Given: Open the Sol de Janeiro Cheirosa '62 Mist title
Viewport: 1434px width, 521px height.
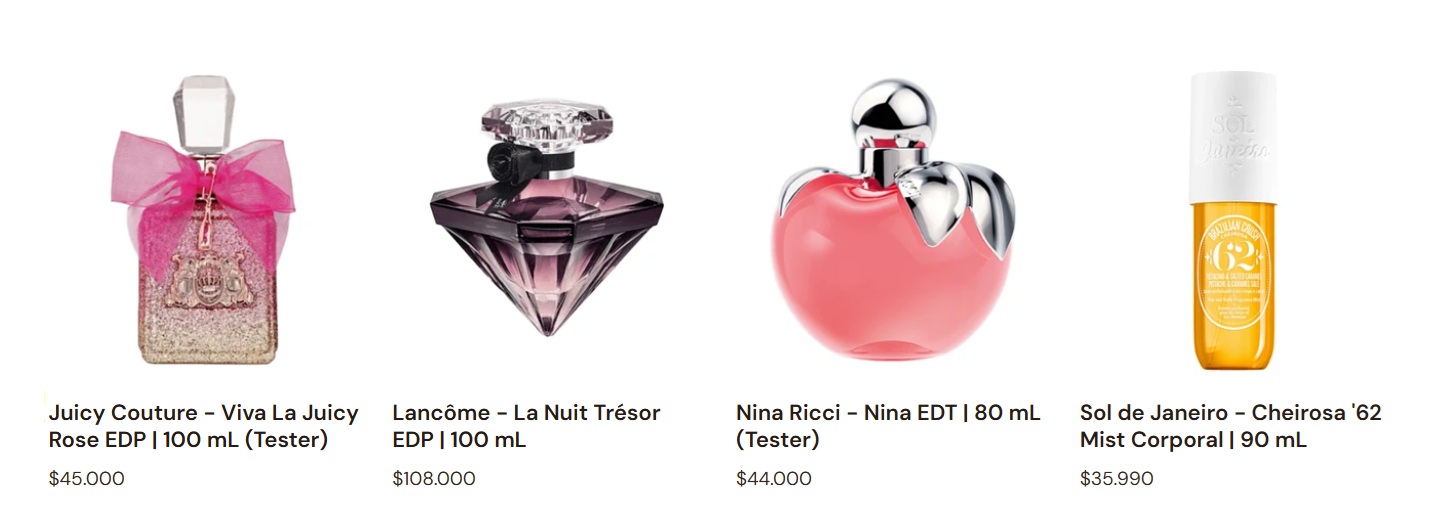Looking at the screenshot, I should (1230, 426).
